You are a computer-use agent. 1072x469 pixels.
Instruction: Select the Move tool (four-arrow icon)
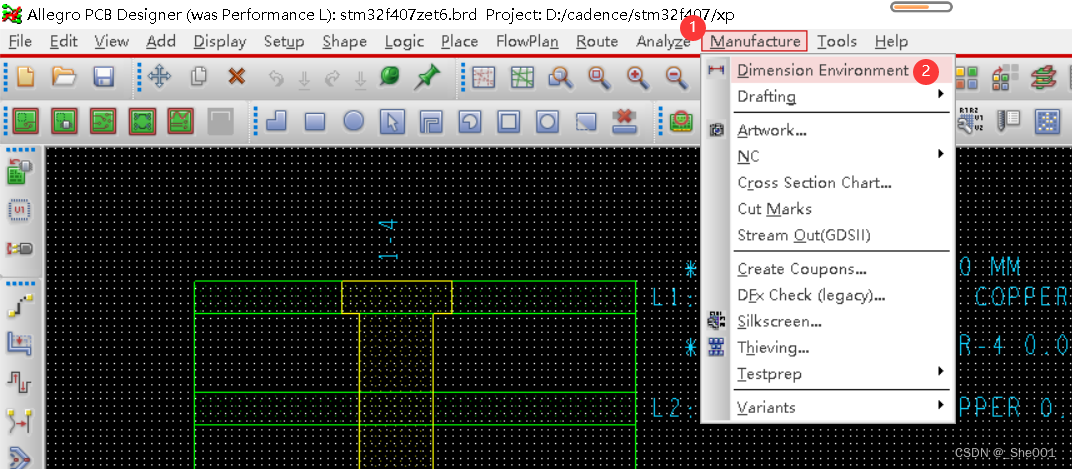(x=159, y=76)
